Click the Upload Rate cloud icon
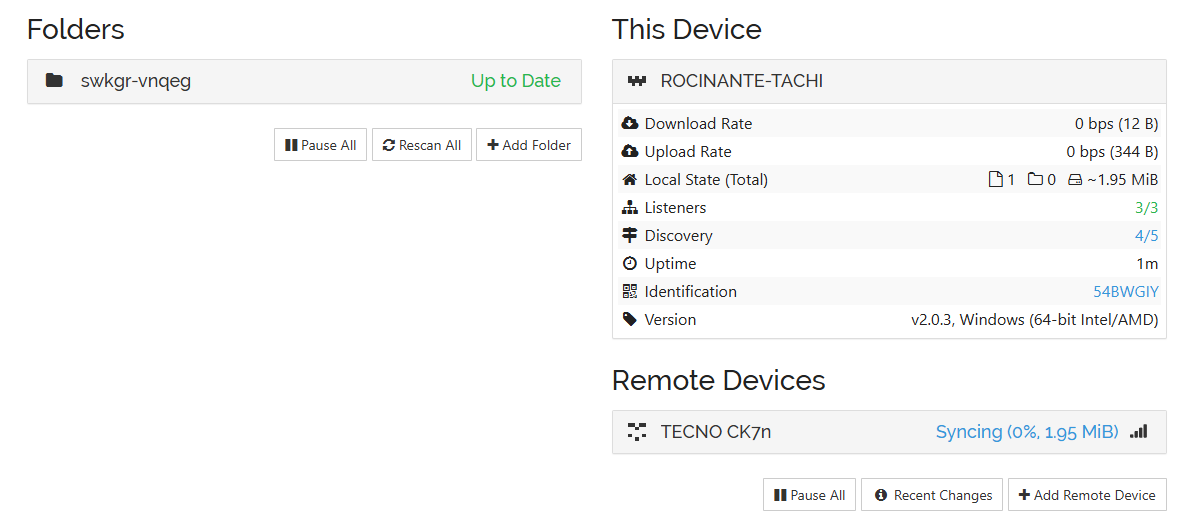 click(x=629, y=152)
